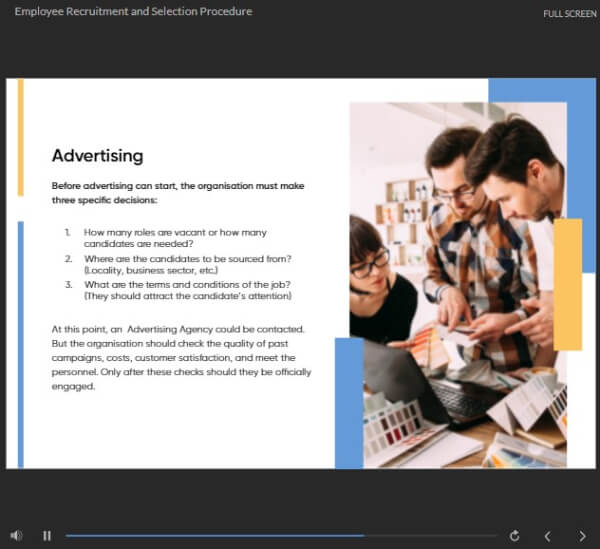
Task: Click the 'Advertising' slide heading
Action: (x=97, y=156)
